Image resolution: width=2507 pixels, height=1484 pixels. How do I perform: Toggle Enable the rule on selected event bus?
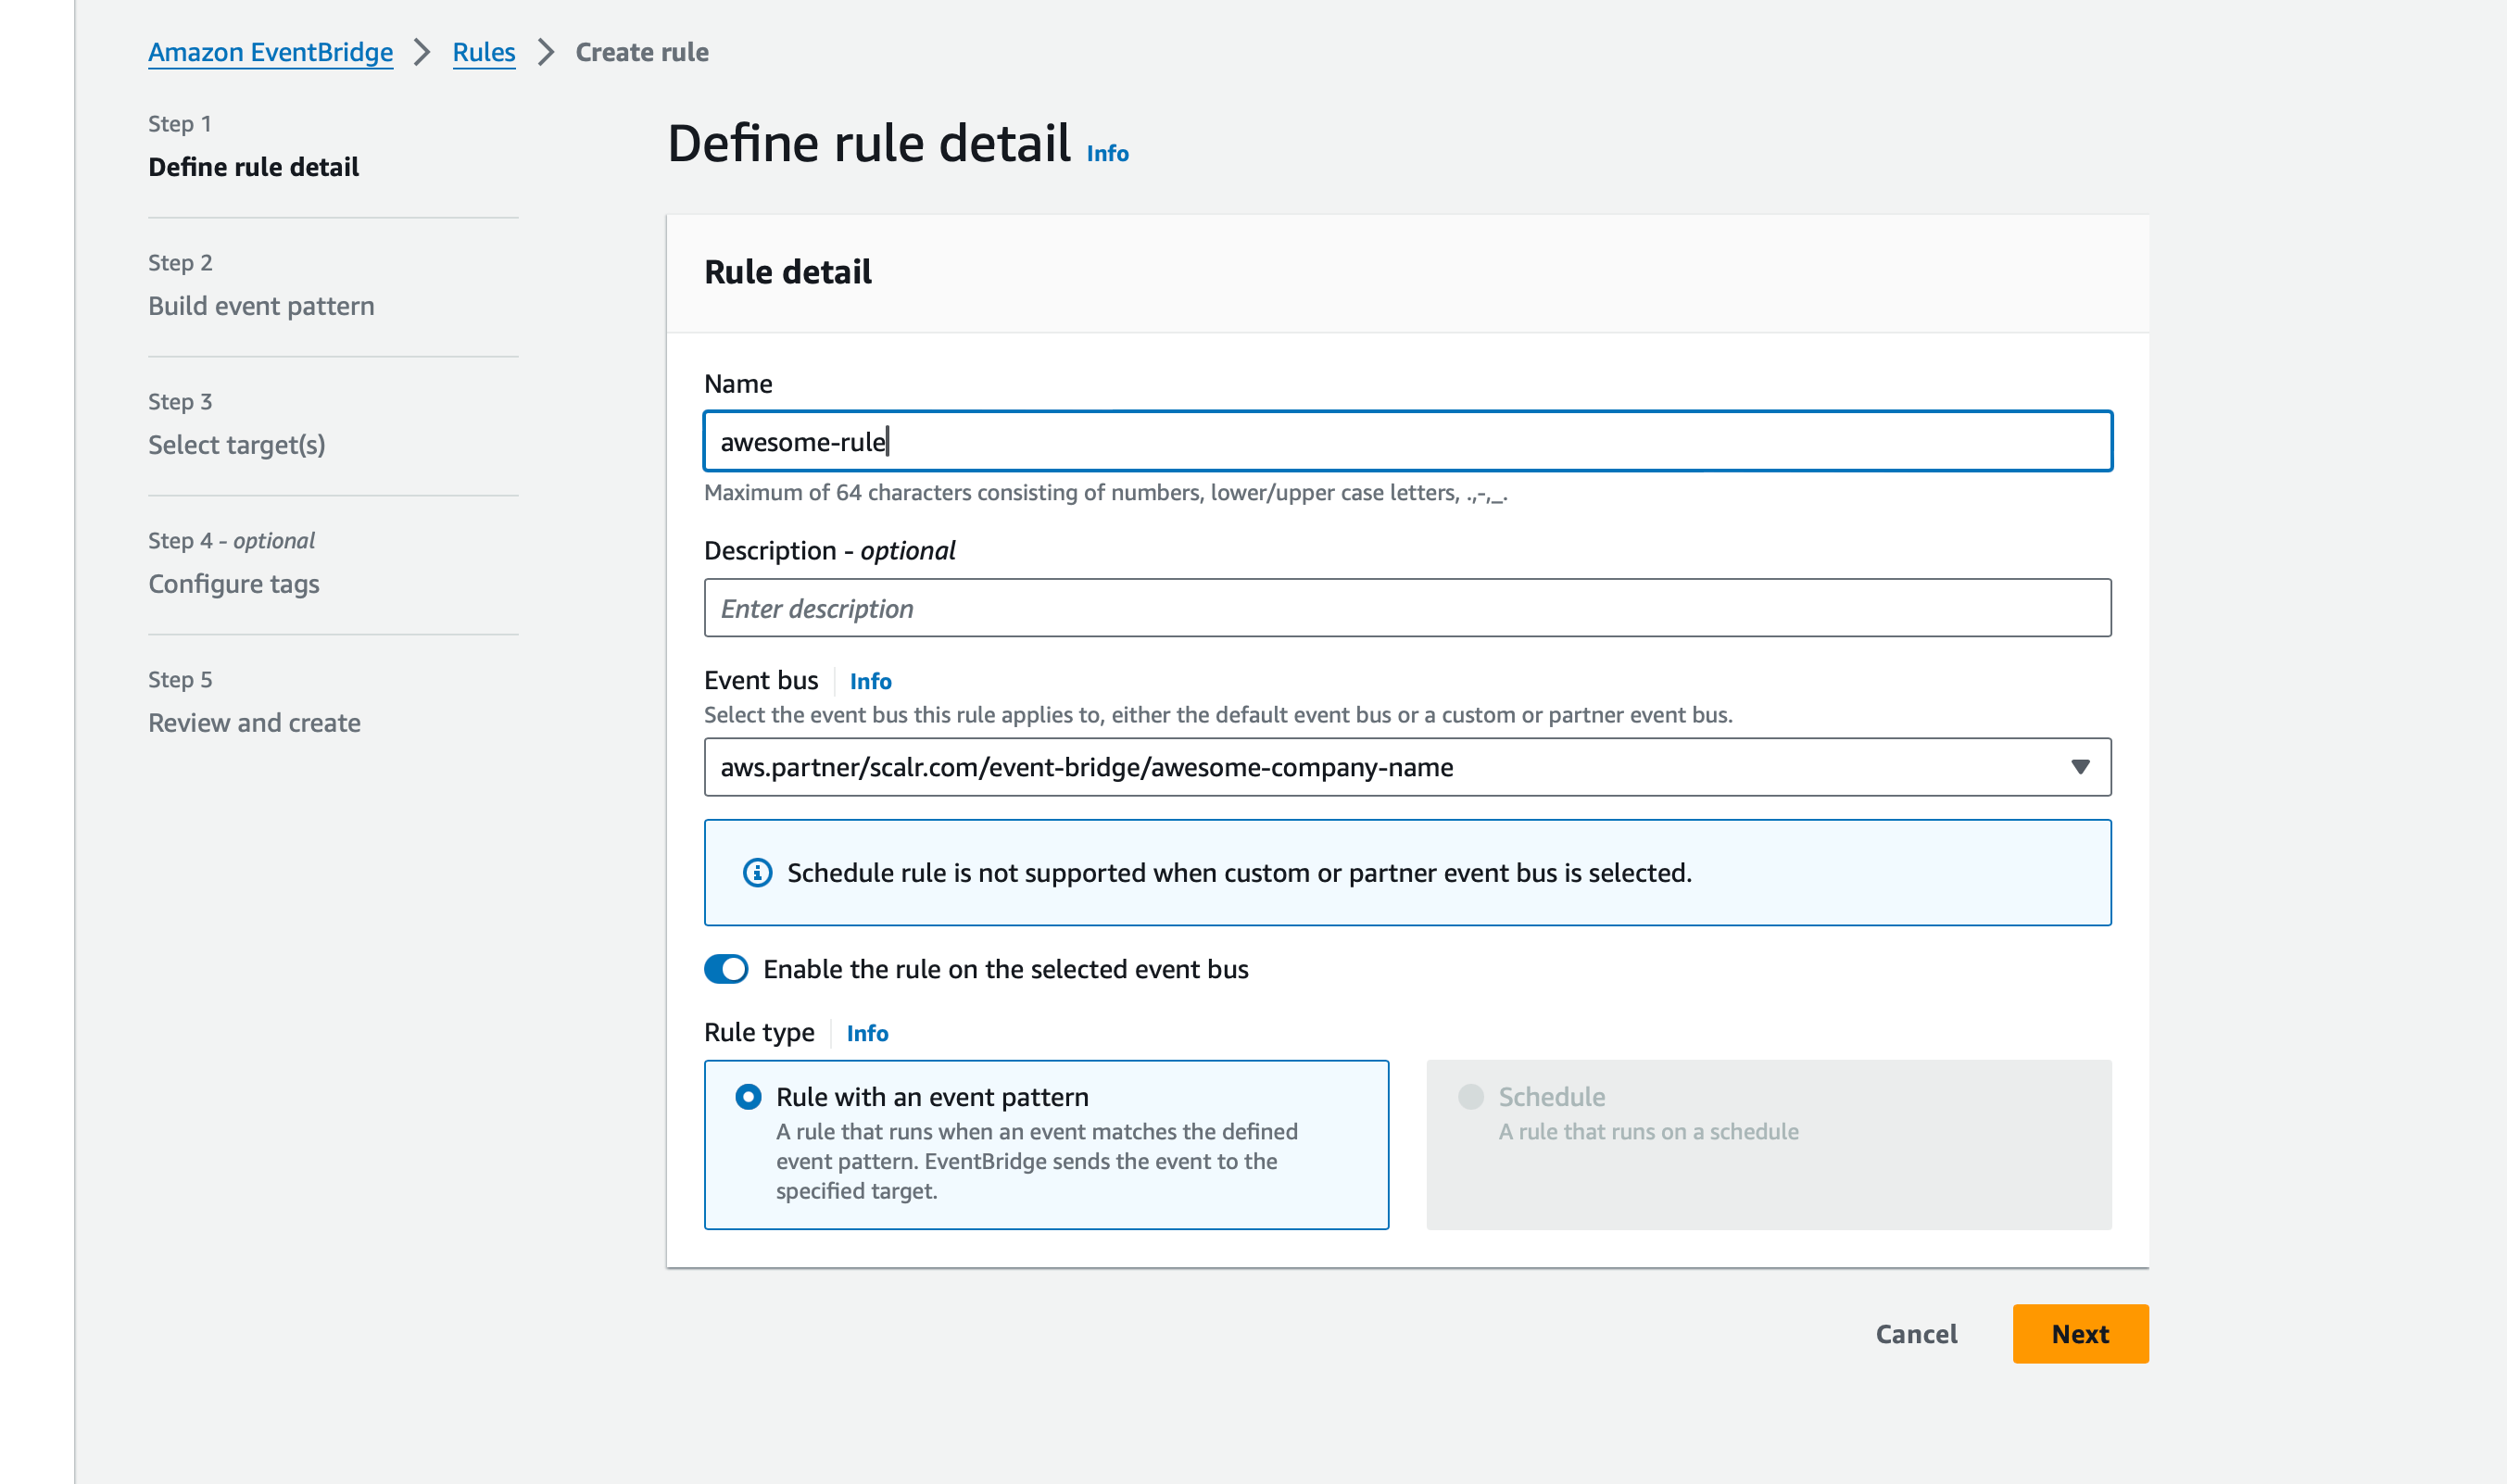726,969
